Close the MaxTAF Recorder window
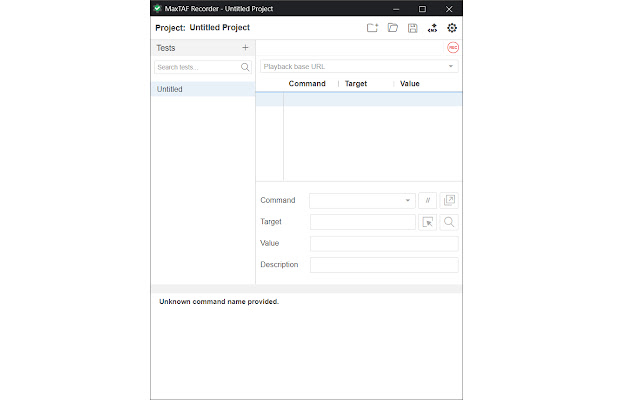 click(x=449, y=9)
